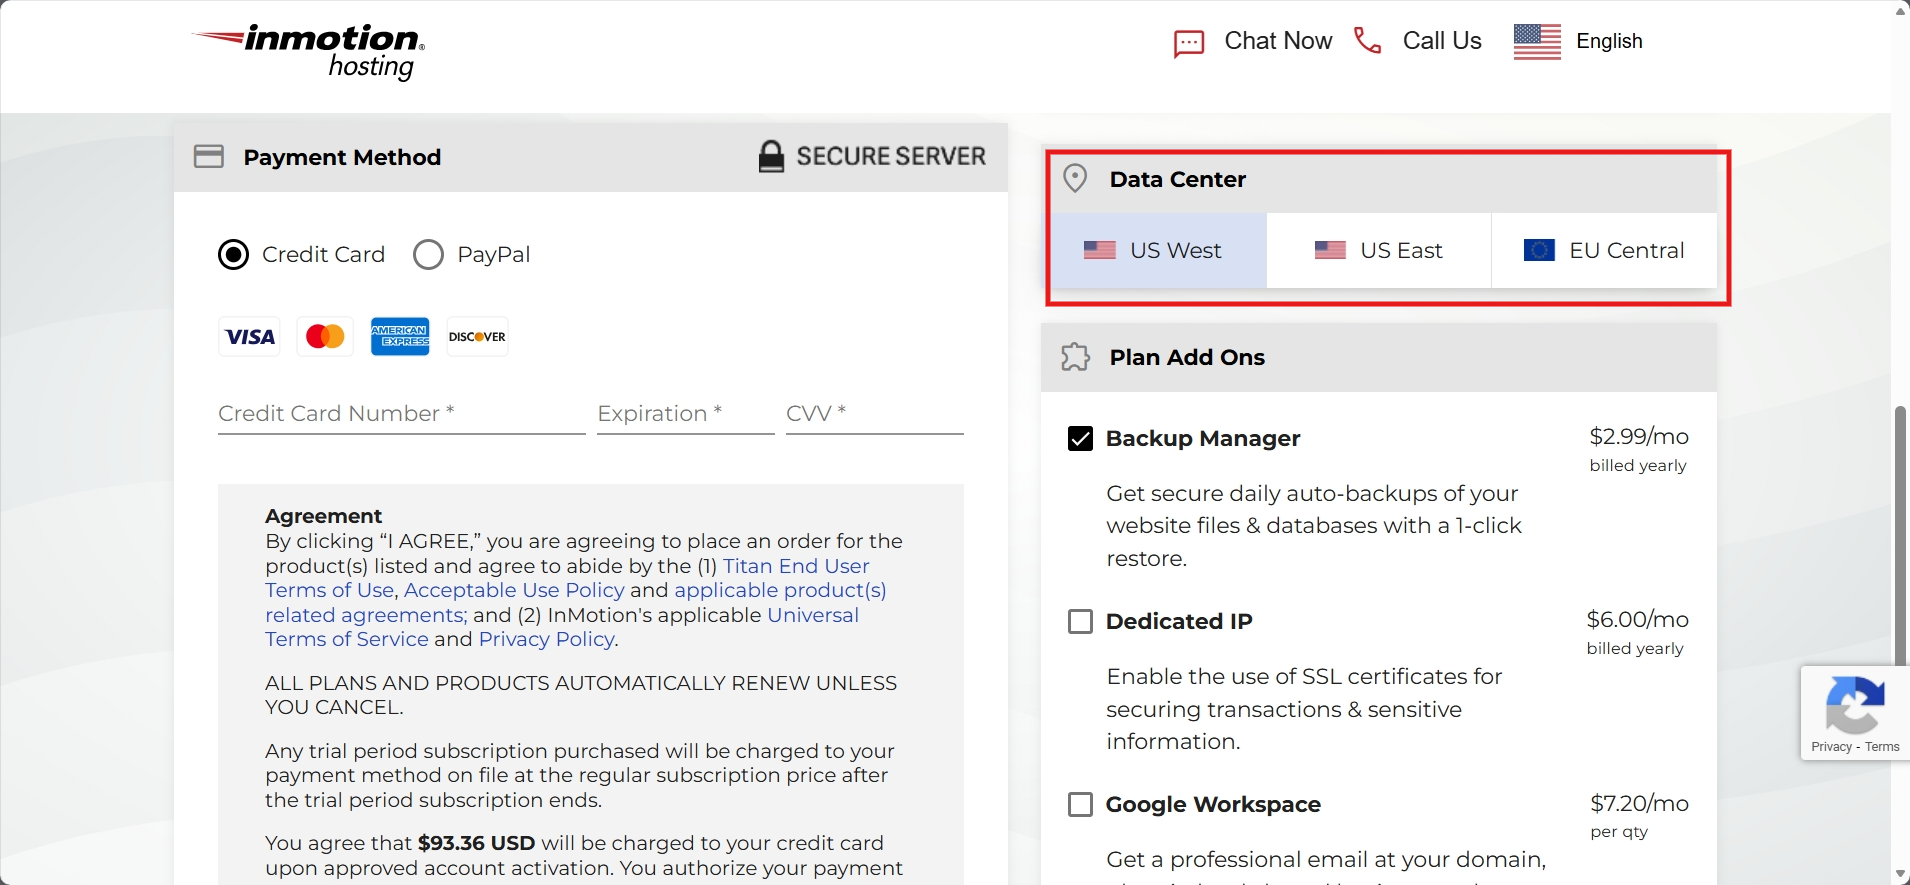Open Titan End User Terms of Use link
Screen dimensions: 1910x885
pos(567,578)
